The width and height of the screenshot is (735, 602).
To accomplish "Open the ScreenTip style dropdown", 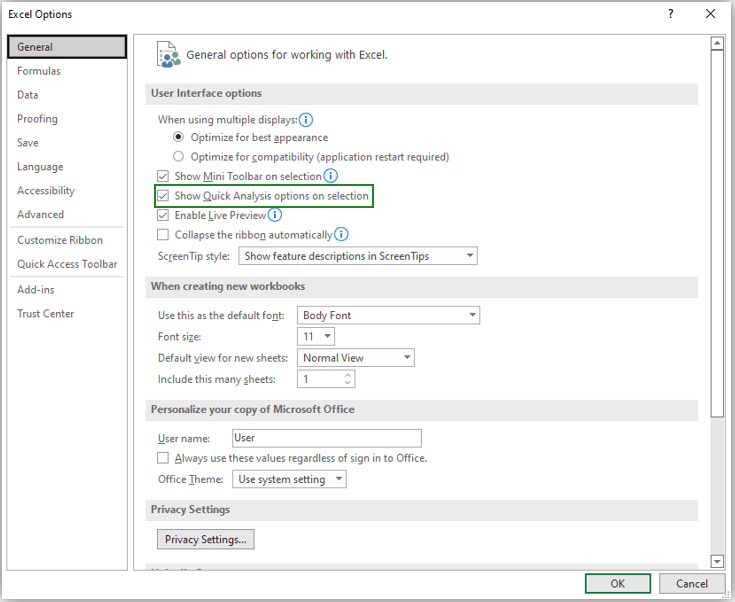I will pos(358,256).
